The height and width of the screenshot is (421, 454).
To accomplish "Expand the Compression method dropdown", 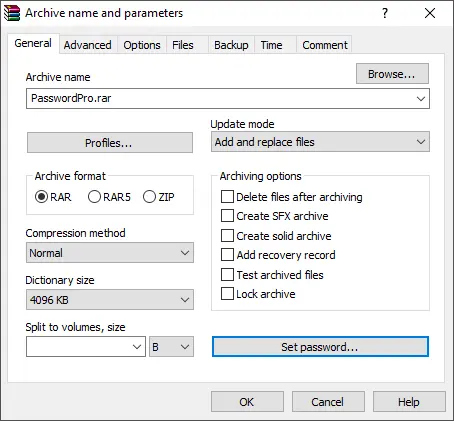I will [110, 253].
